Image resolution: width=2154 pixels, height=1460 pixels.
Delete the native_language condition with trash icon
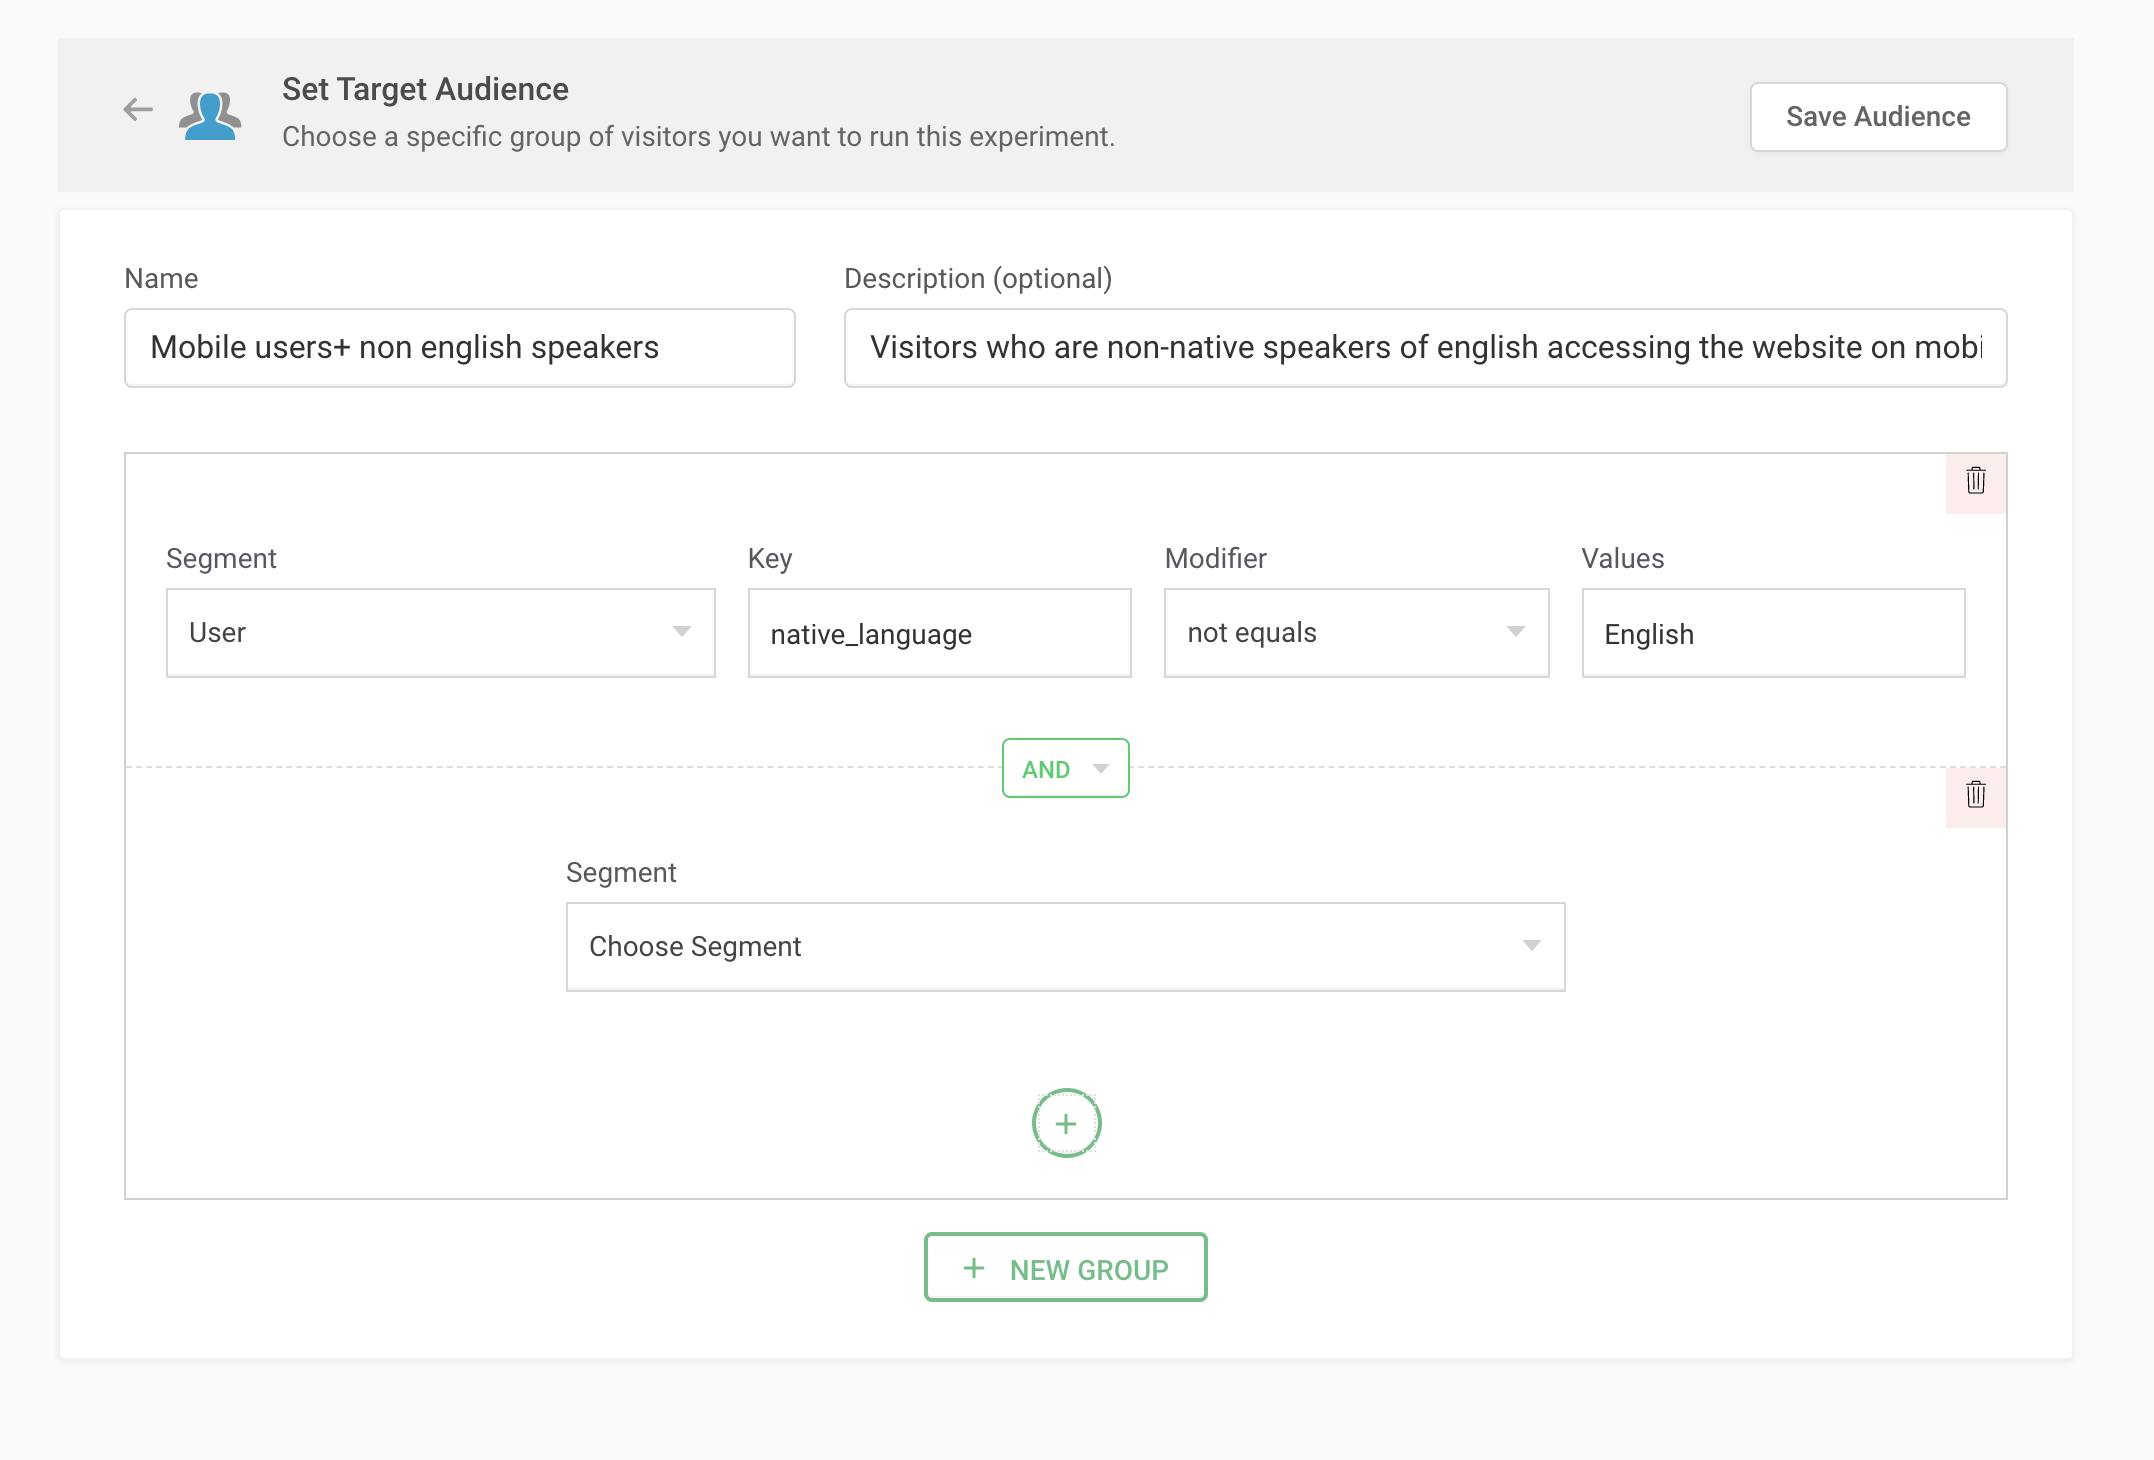click(x=1975, y=481)
